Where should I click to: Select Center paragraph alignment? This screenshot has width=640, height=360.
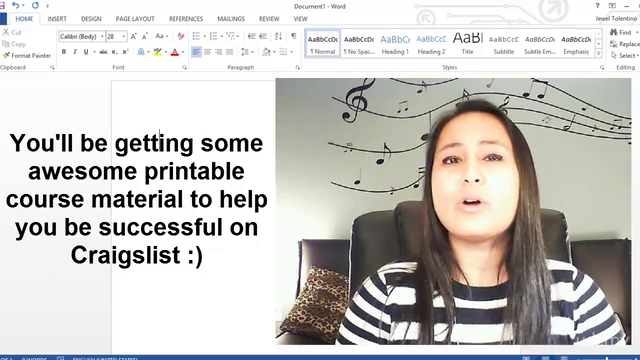point(207,52)
